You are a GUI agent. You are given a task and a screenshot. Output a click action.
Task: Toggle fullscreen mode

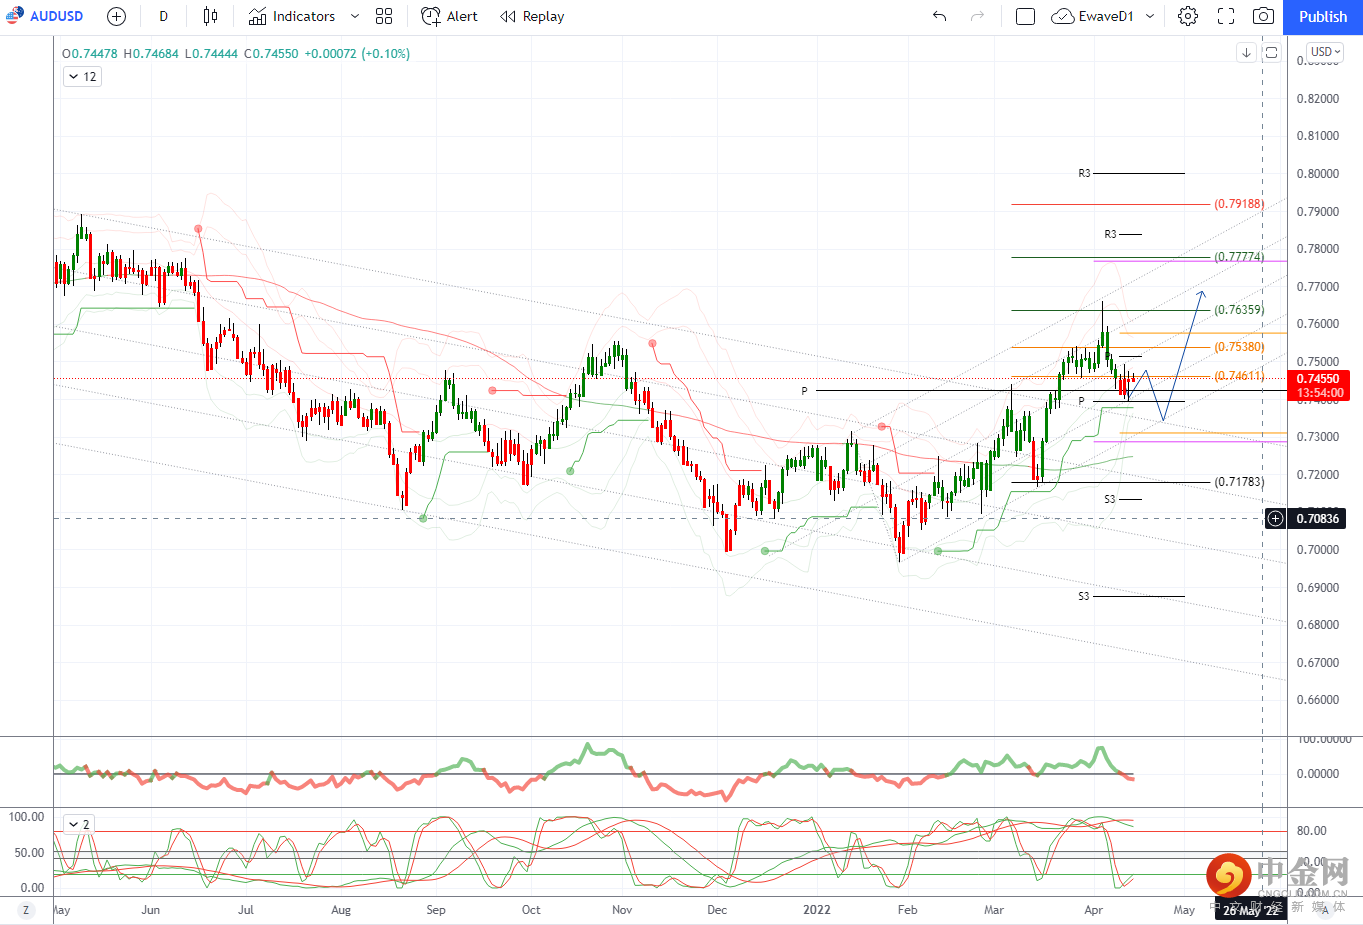[1226, 16]
